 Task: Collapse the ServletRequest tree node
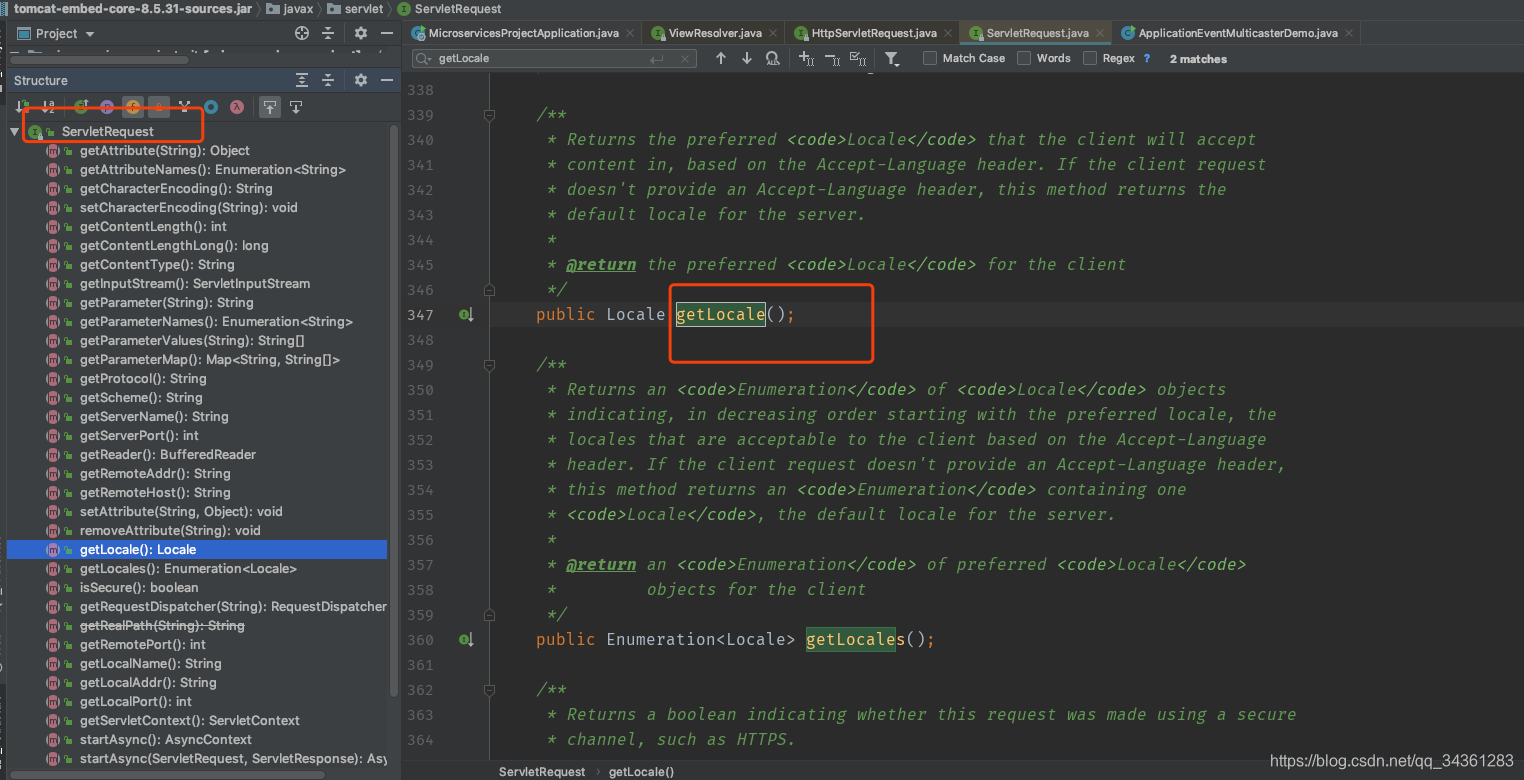point(14,132)
